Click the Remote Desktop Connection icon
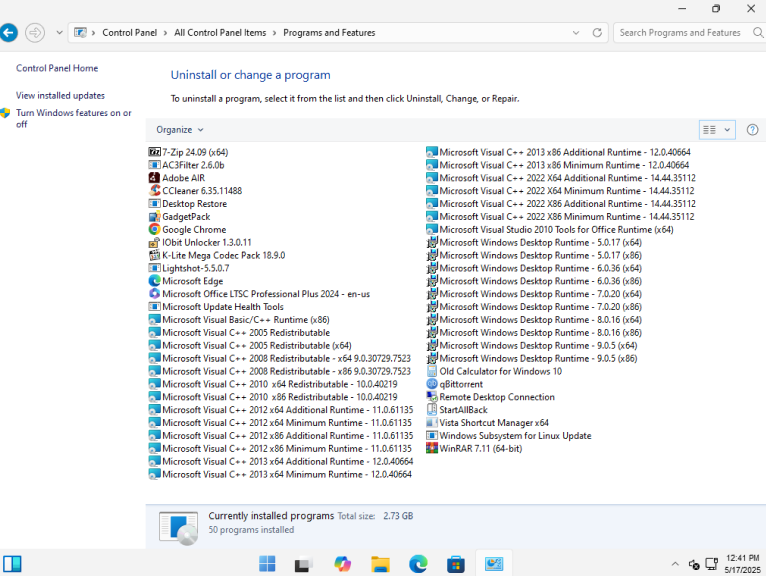Image resolution: width=766 pixels, height=576 pixels. pos(432,397)
